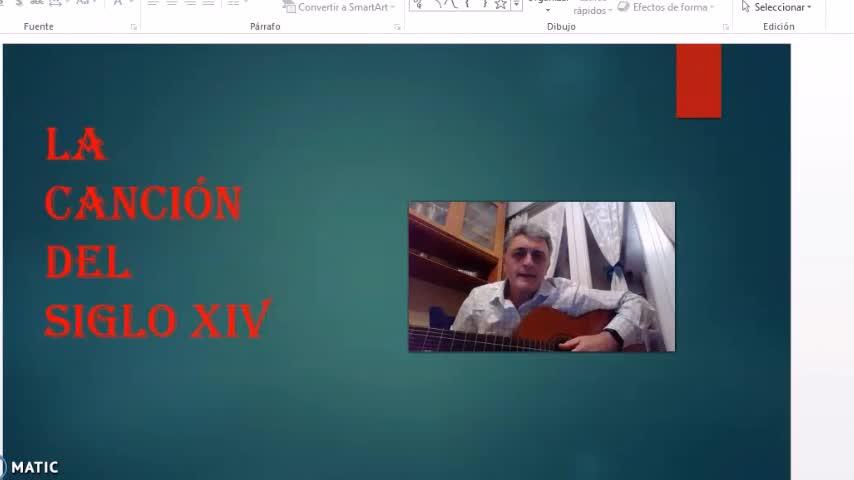854x480 pixels.
Task: Open the Fuente dialog launcher
Action: point(133,27)
